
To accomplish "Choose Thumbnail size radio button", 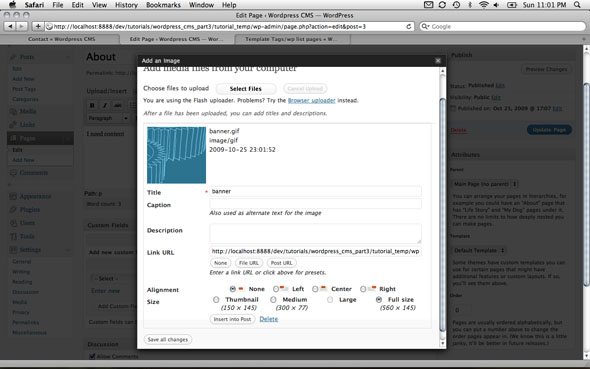I will (216, 300).
